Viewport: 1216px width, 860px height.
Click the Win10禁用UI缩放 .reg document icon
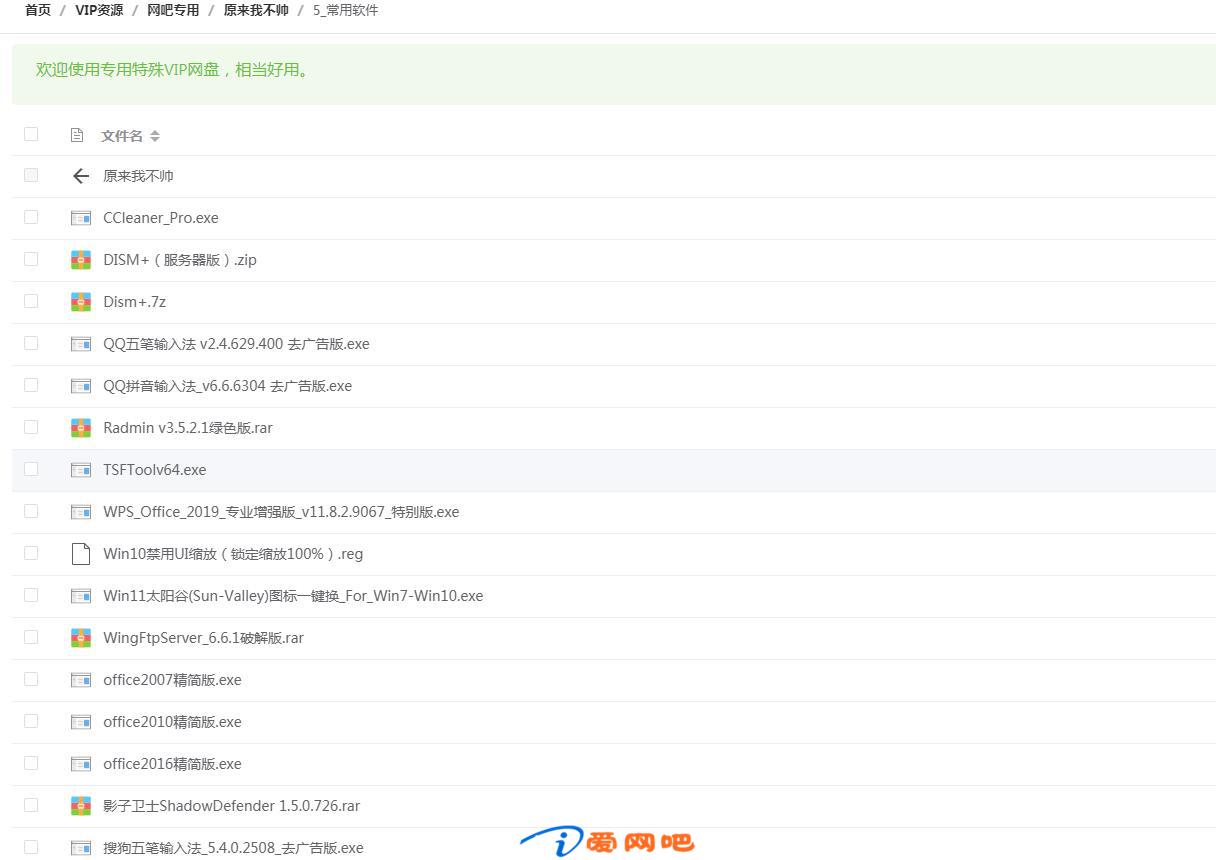[x=81, y=554]
